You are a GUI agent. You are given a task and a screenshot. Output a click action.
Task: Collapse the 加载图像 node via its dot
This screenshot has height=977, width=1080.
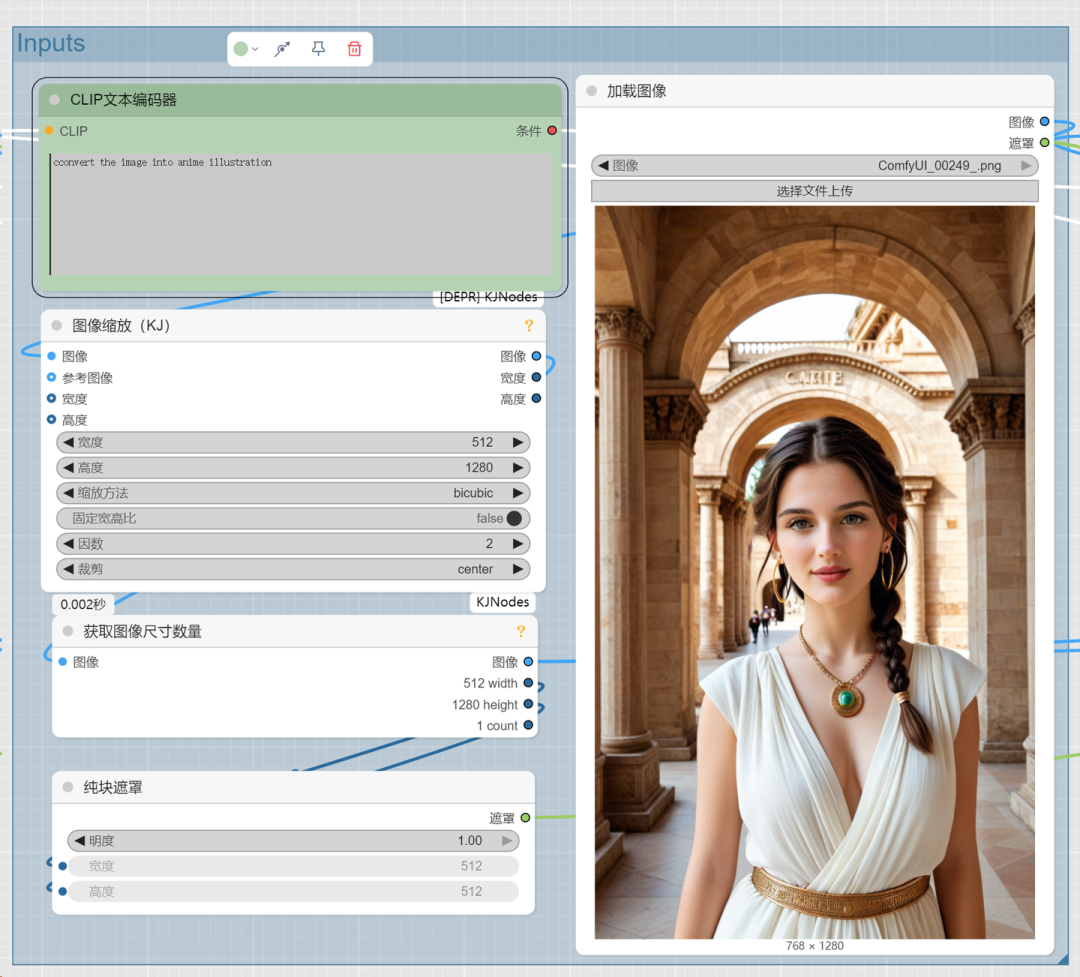click(592, 91)
